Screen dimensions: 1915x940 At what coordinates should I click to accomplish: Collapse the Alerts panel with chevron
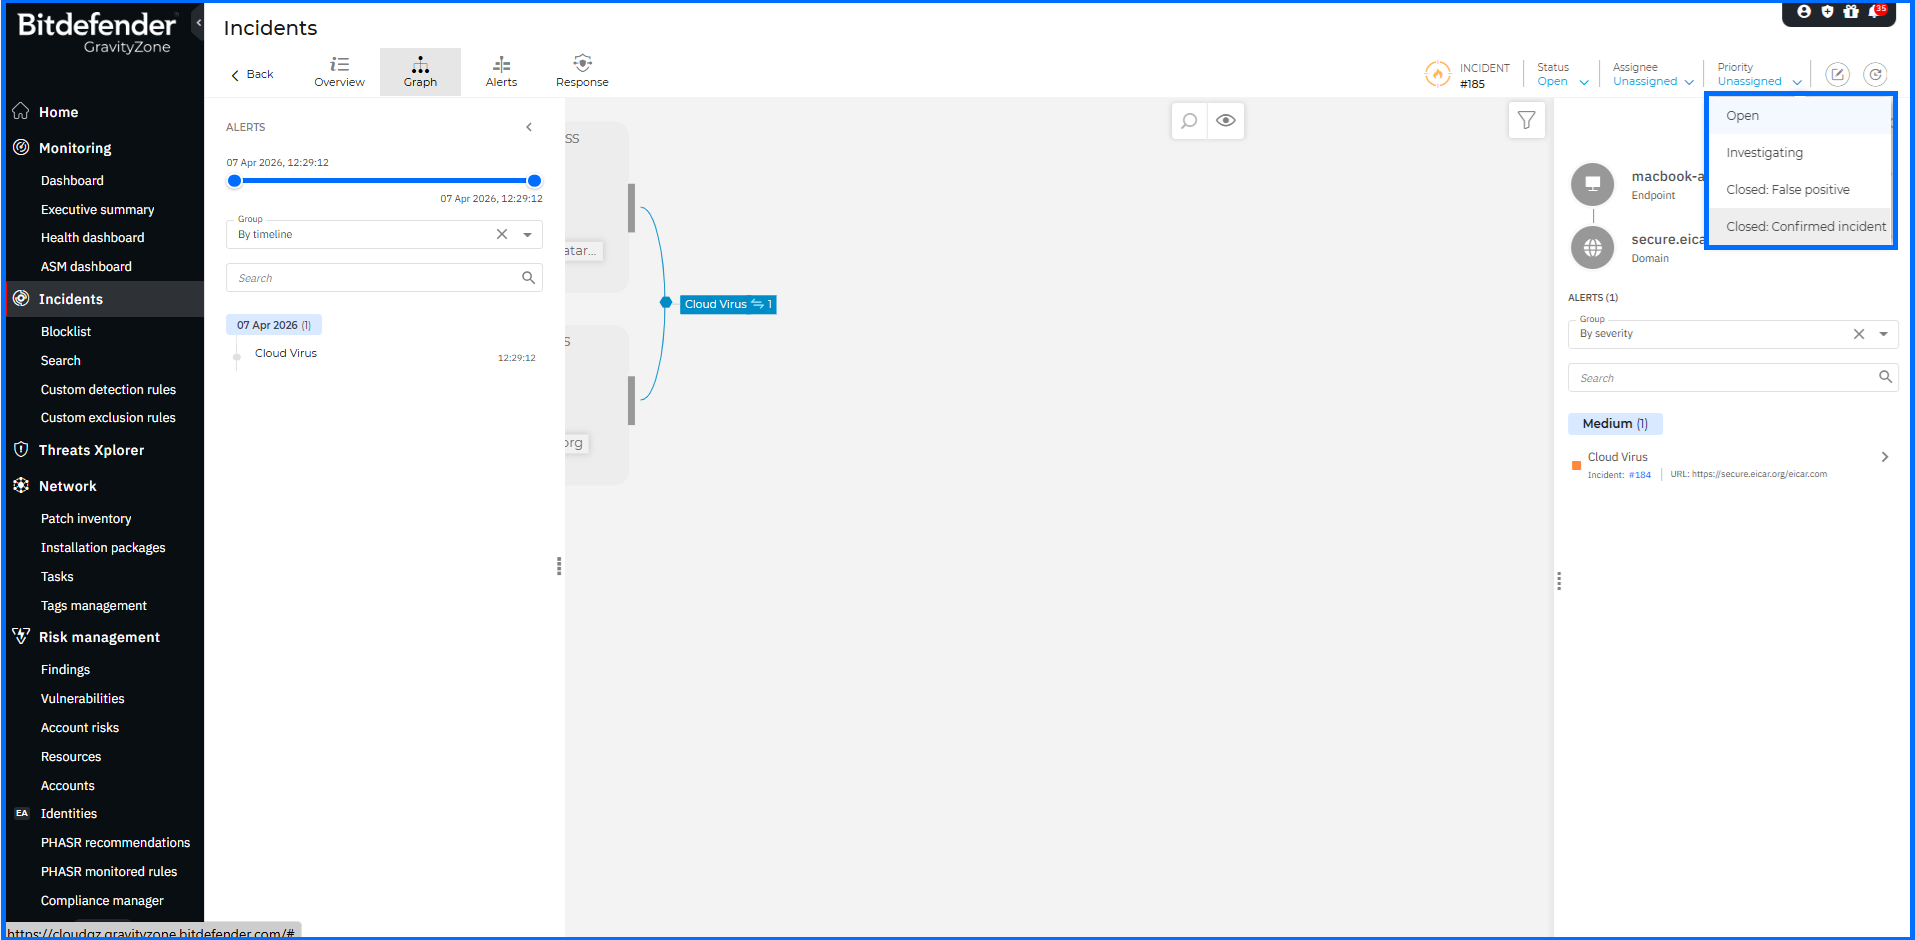point(529,127)
